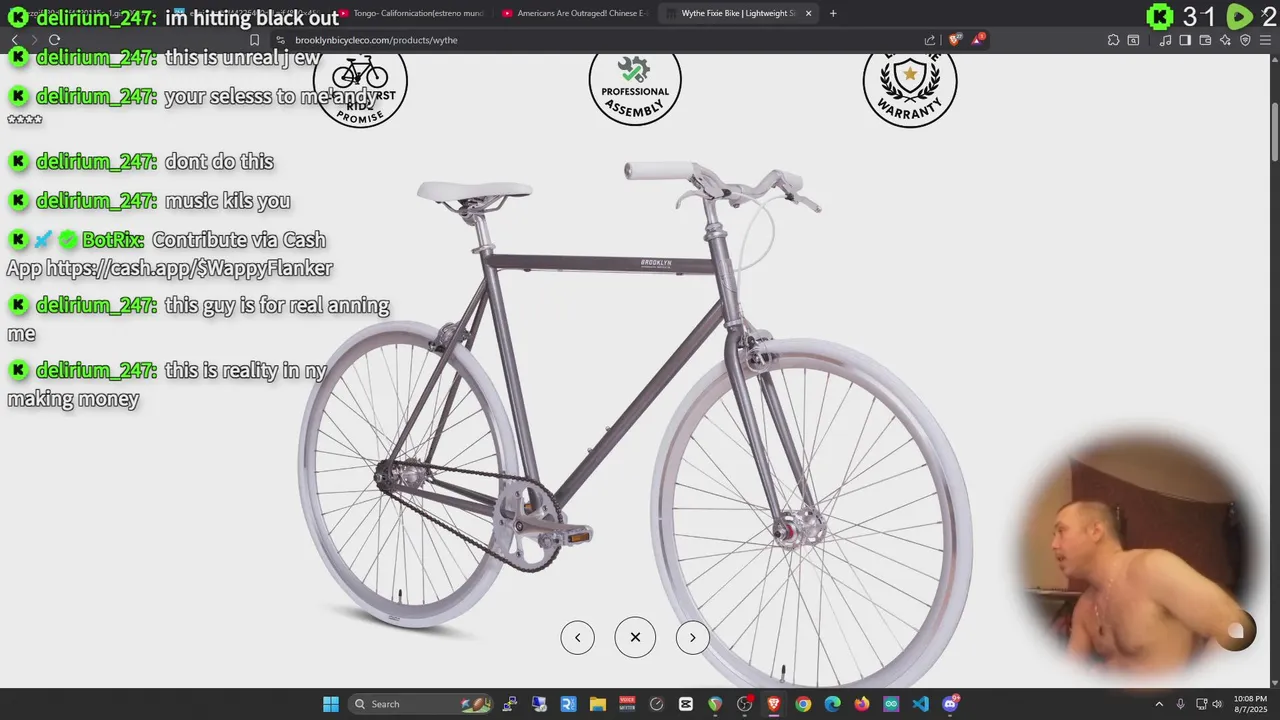Open the Leo AI sparkle icon
The width and height of the screenshot is (1280, 720).
click(x=1225, y=40)
